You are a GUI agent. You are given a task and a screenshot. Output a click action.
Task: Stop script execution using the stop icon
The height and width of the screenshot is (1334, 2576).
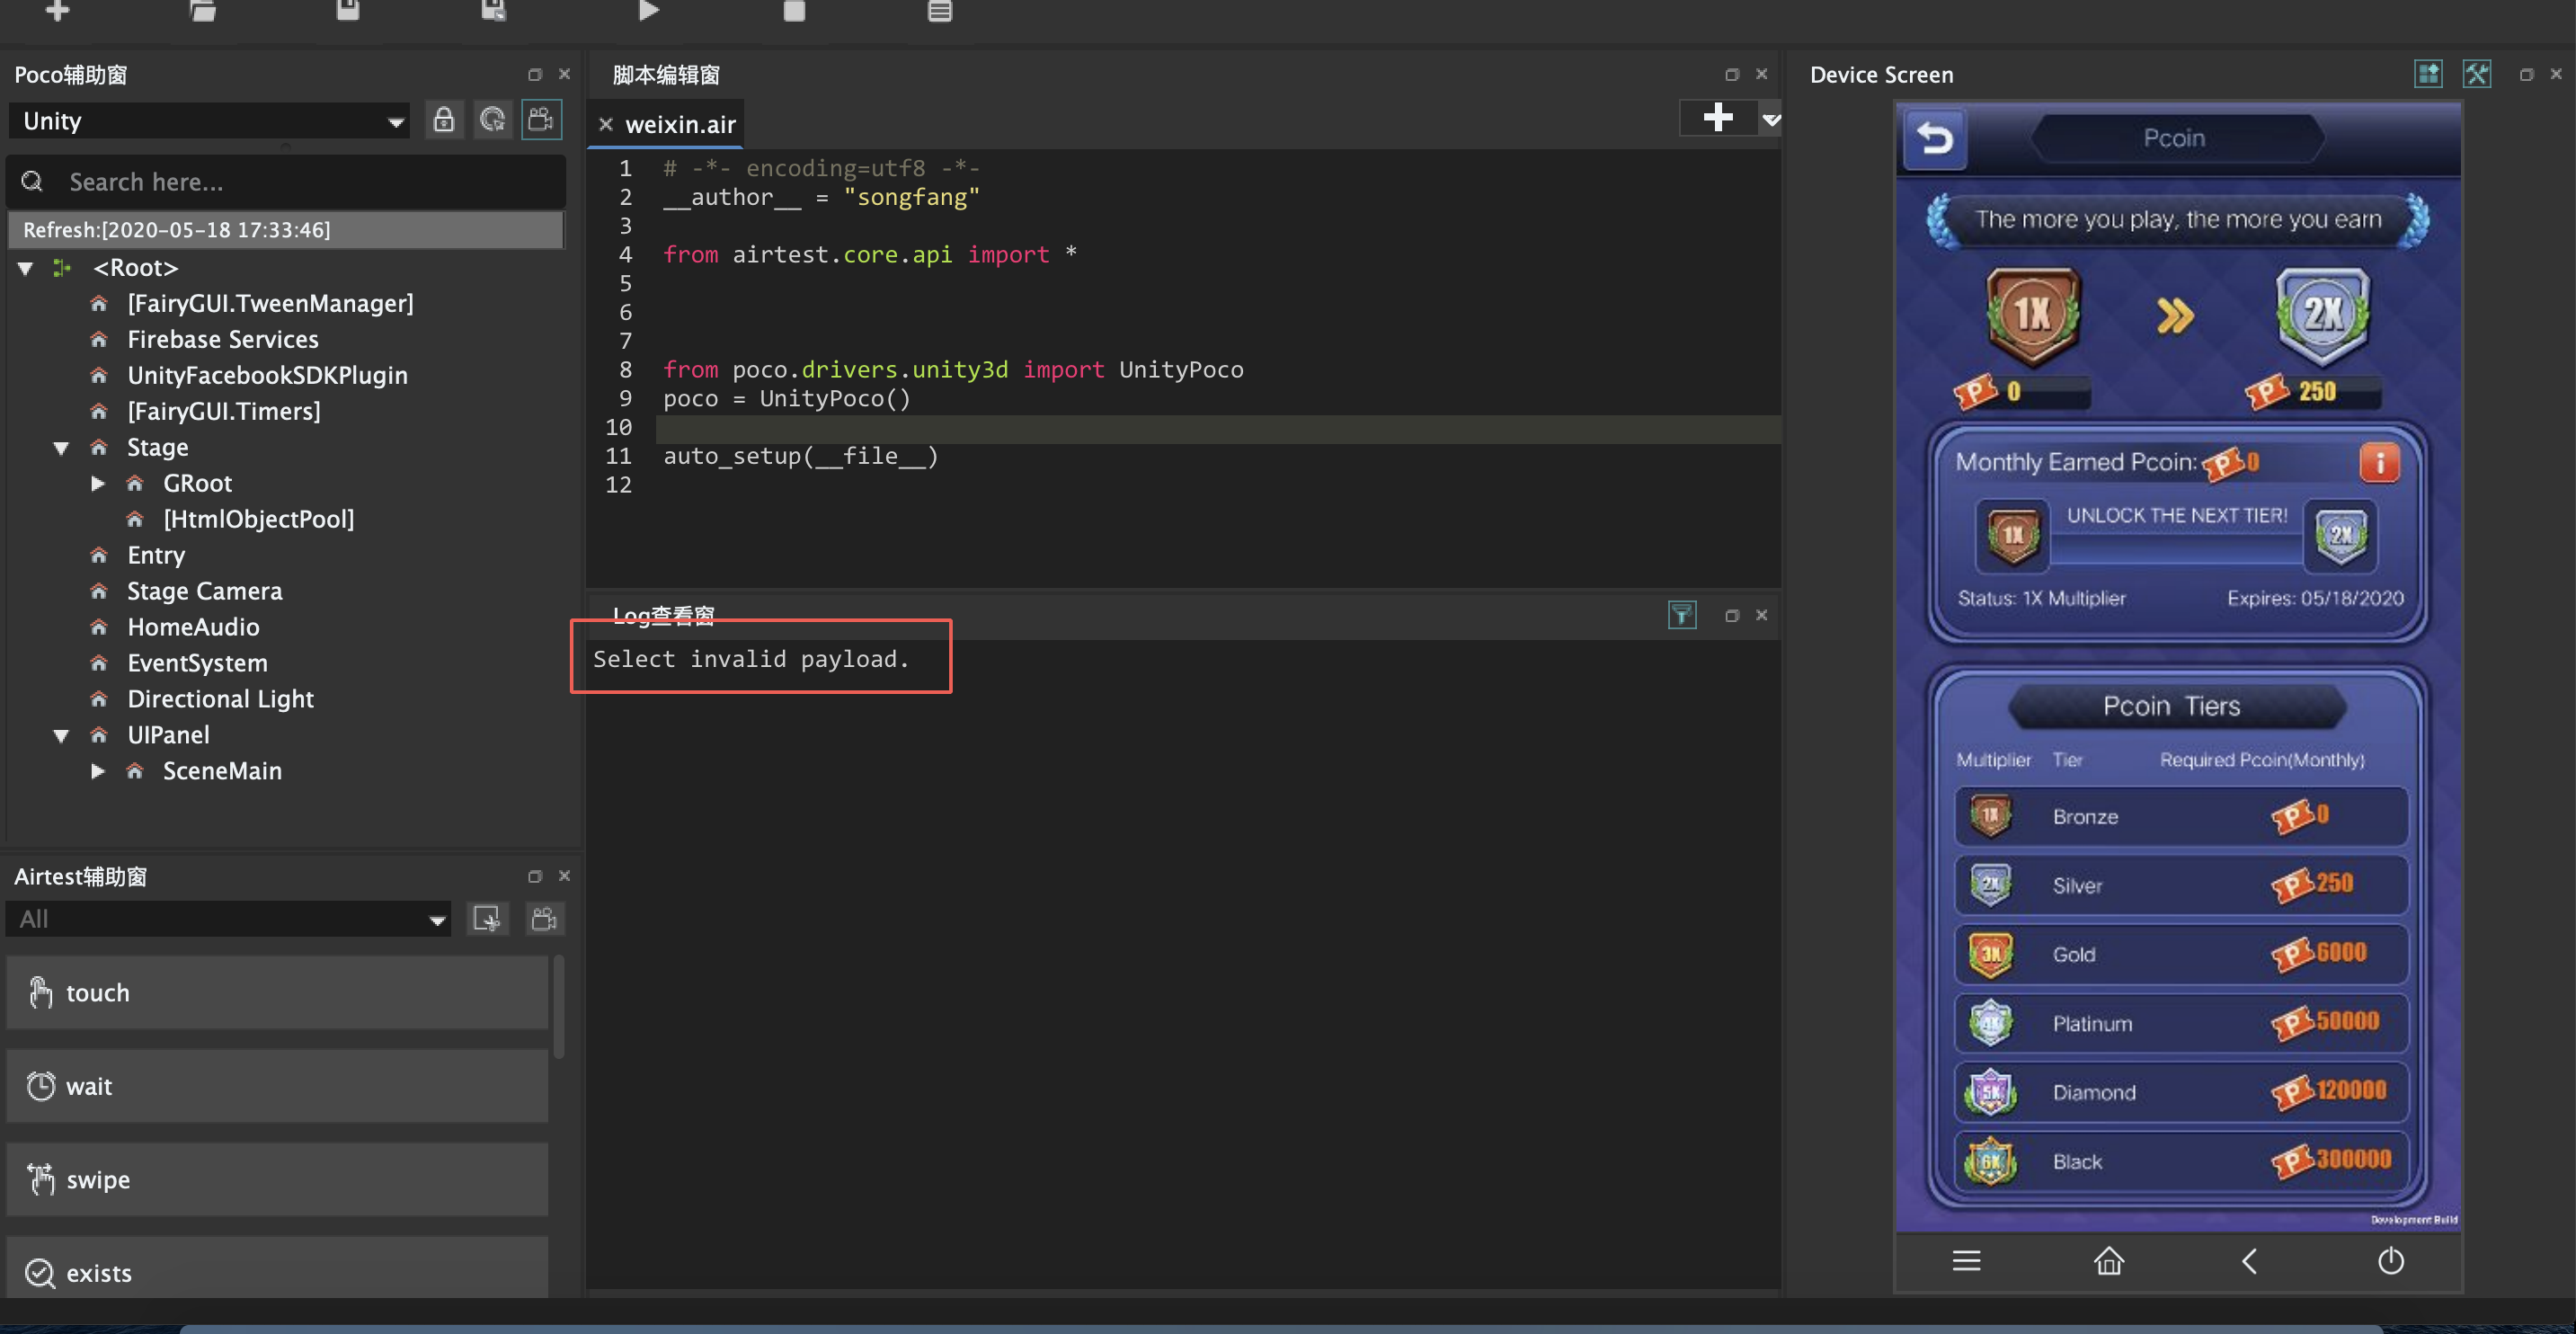click(793, 12)
